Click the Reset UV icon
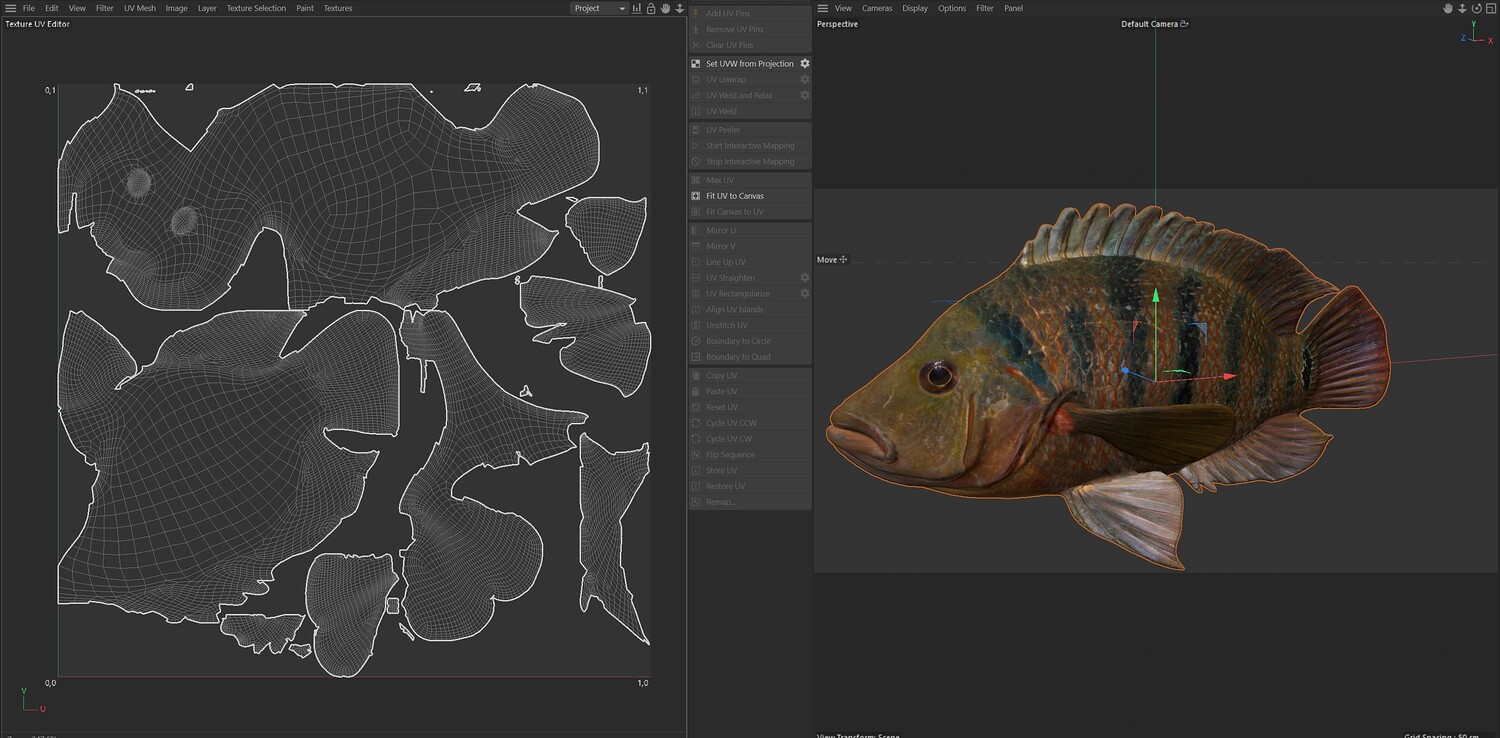Image resolution: width=1500 pixels, height=738 pixels. [696, 407]
